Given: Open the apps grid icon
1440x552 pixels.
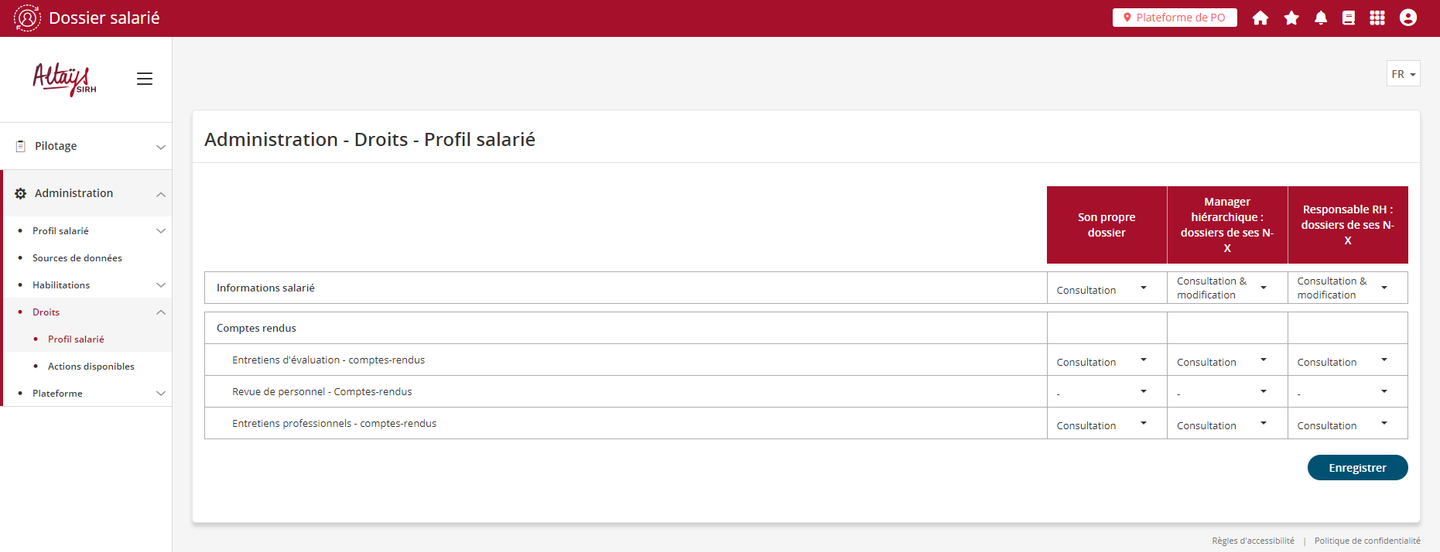Looking at the screenshot, I should click(x=1377, y=18).
